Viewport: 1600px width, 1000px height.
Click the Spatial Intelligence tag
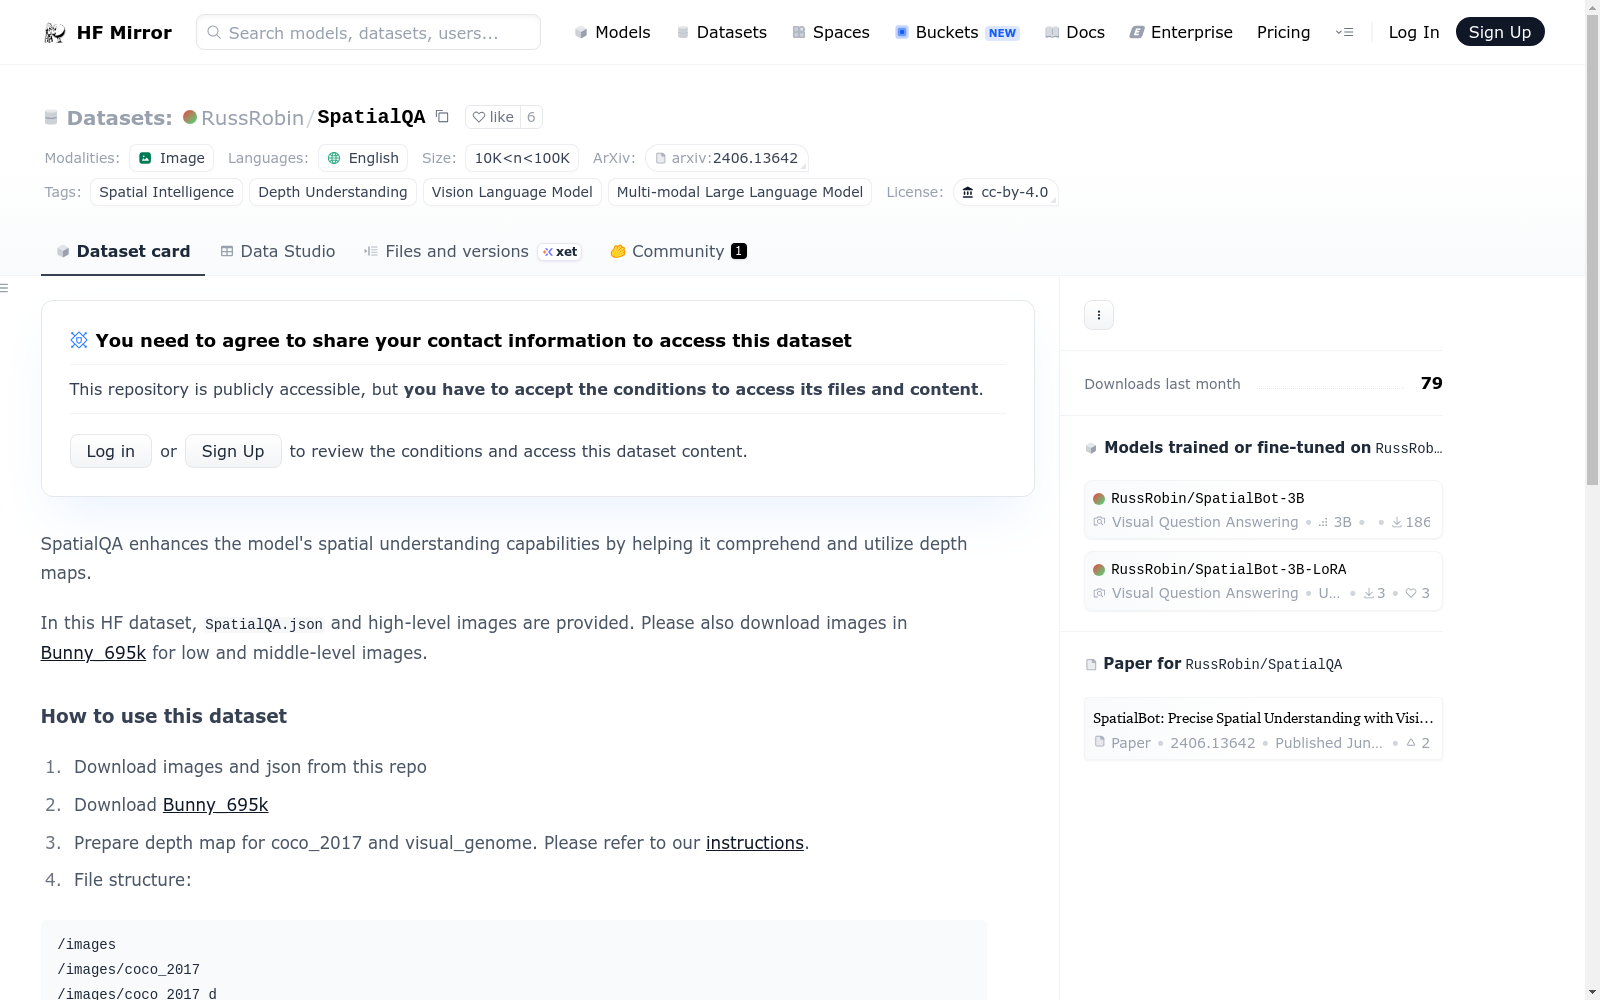point(166,192)
